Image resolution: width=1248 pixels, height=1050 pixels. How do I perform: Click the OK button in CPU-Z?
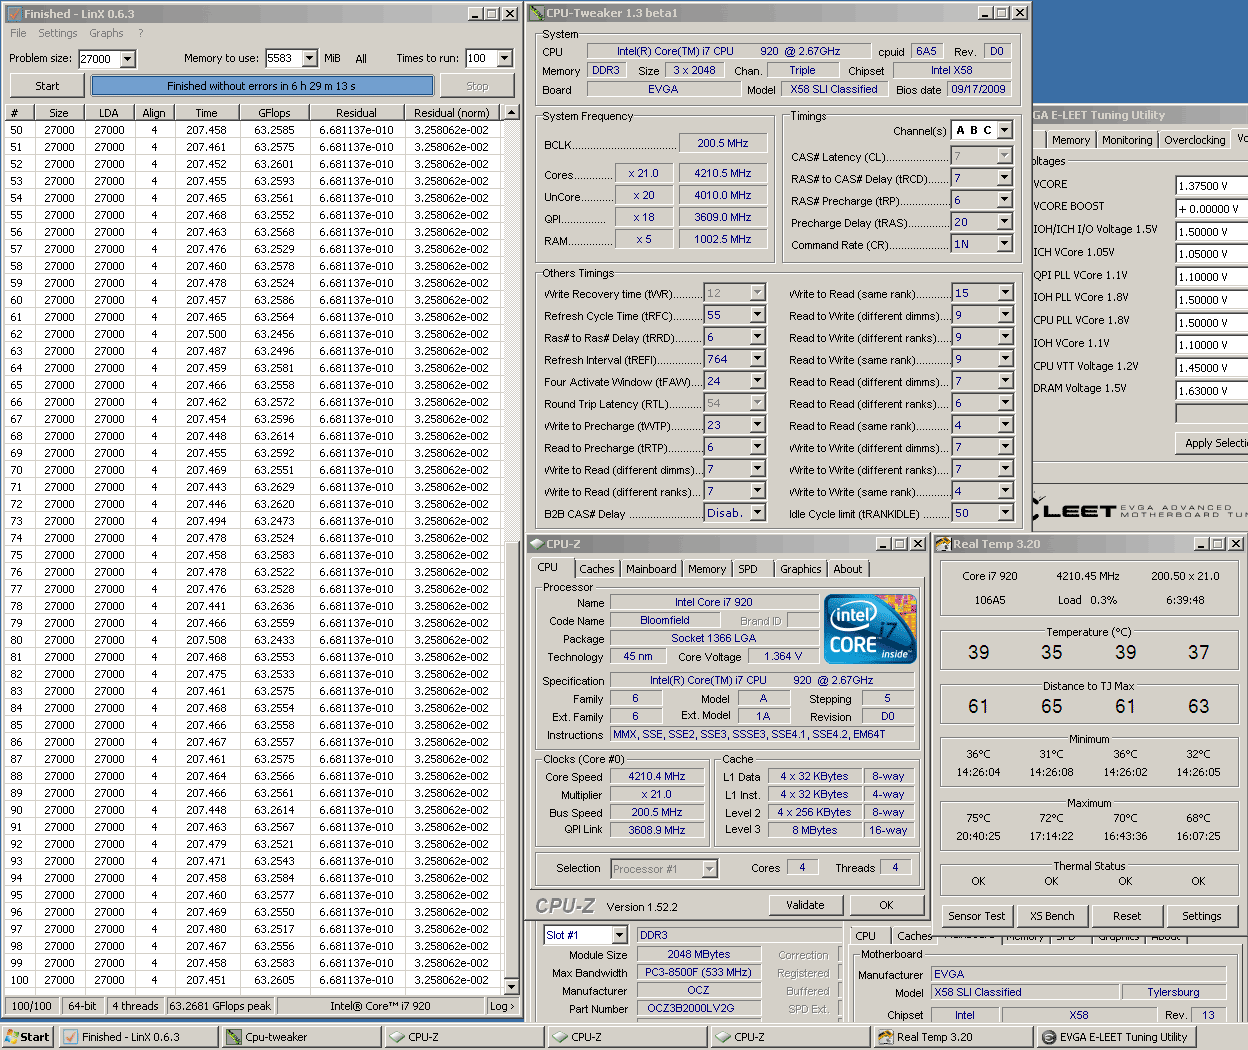(886, 905)
